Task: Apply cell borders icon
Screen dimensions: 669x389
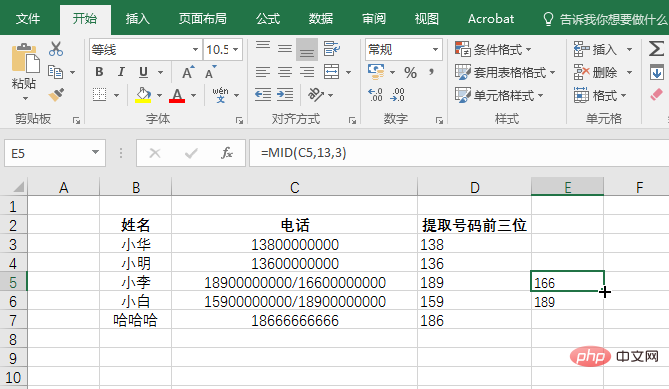Action: pyautogui.click(x=100, y=95)
